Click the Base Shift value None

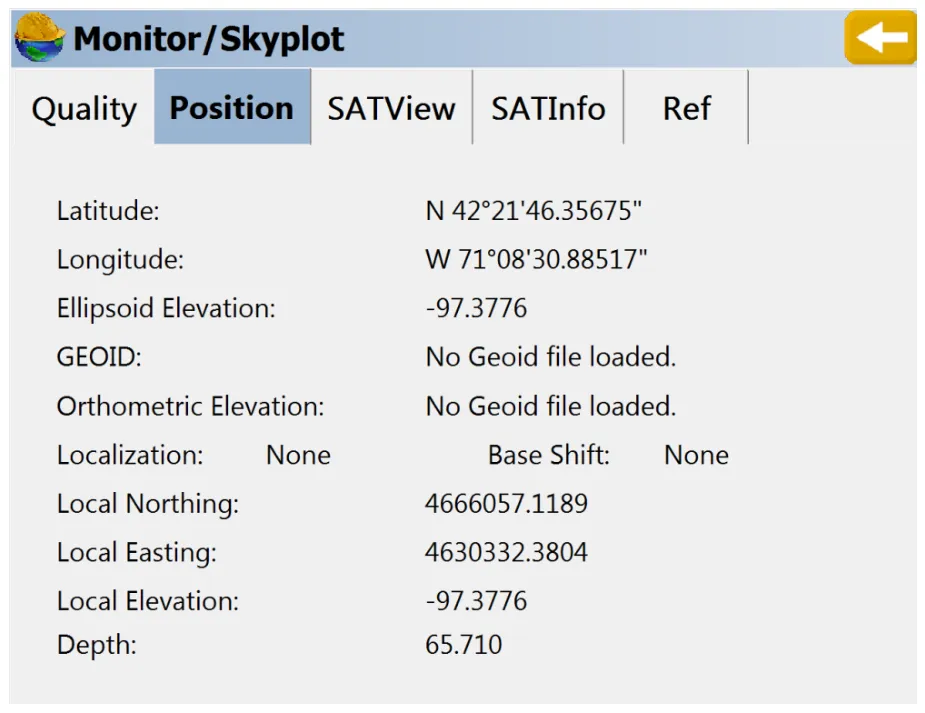pos(696,455)
